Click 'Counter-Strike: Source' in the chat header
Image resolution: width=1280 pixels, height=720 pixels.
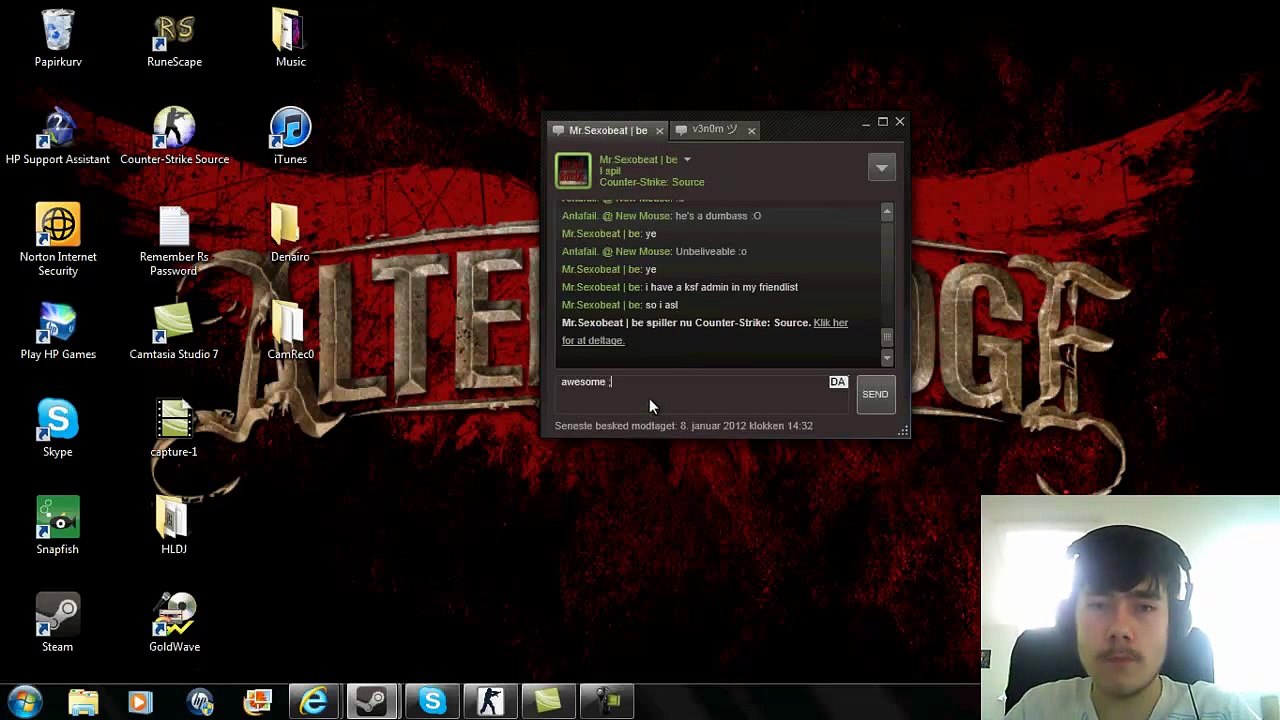point(652,182)
